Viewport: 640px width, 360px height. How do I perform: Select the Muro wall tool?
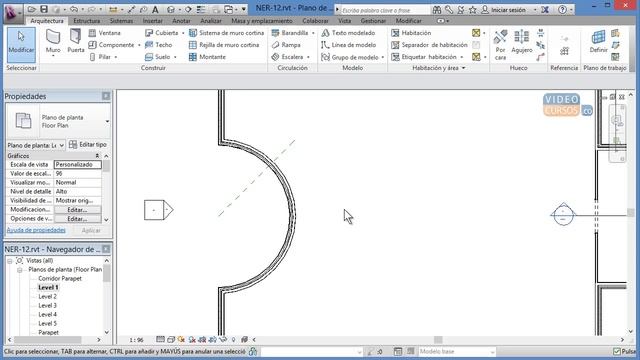tap(53, 42)
